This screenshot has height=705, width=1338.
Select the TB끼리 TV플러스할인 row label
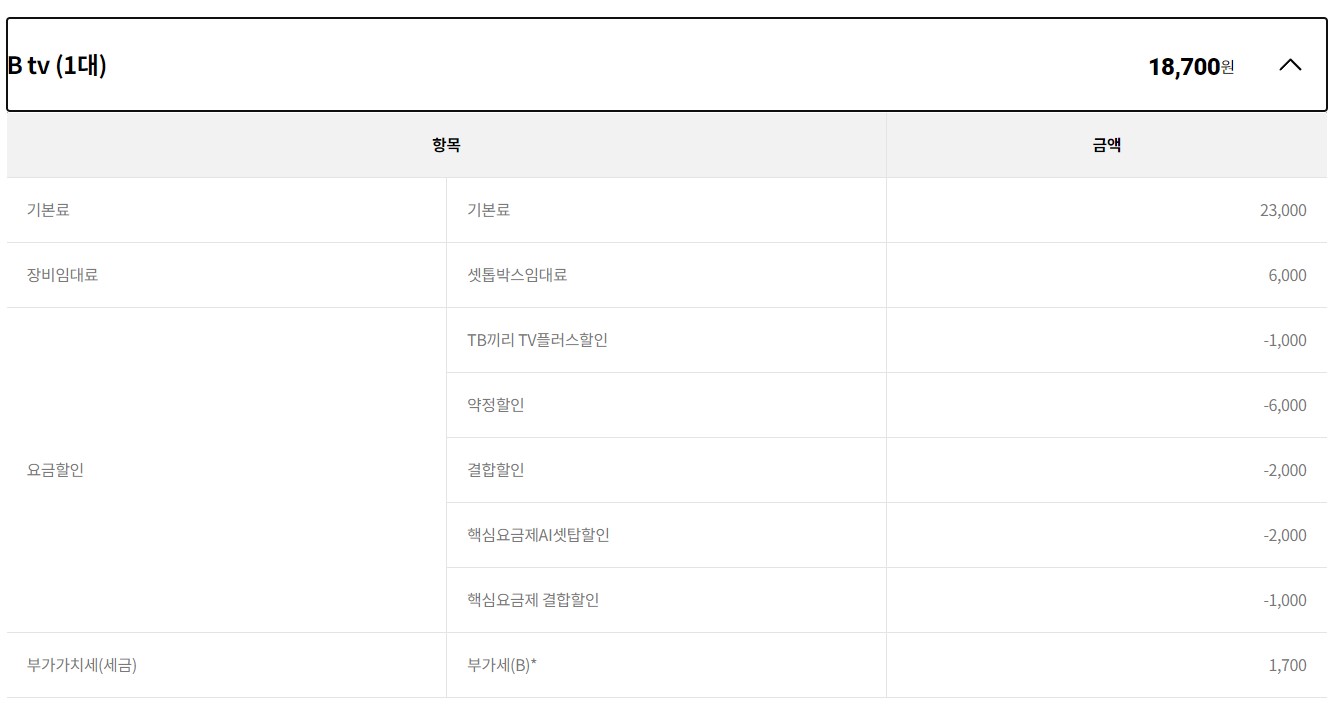coord(537,340)
